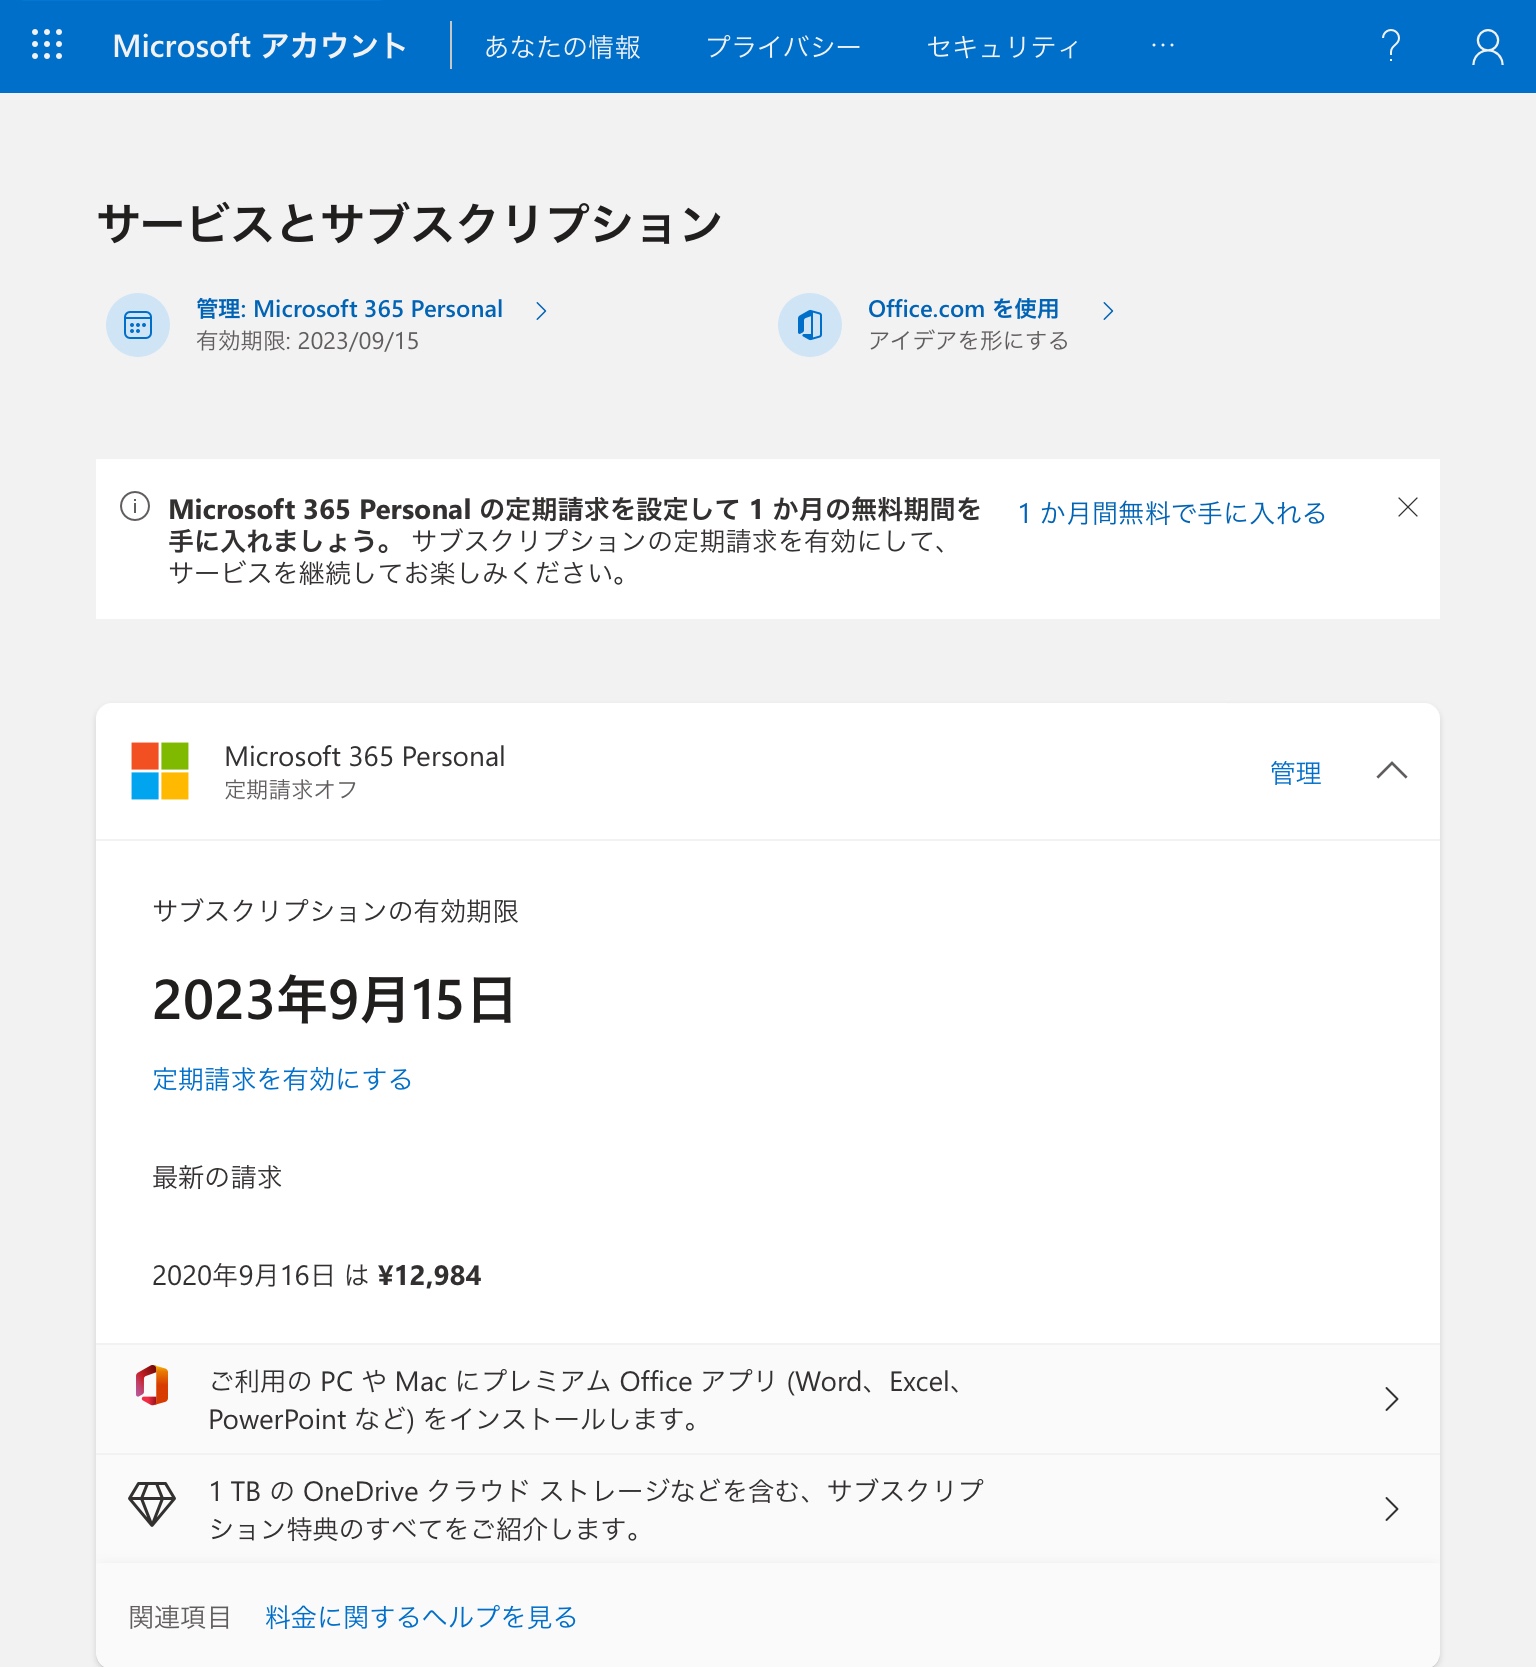Click the ¥12,984 billing amount
Screen dimensions: 1536x1667
(x=429, y=1275)
